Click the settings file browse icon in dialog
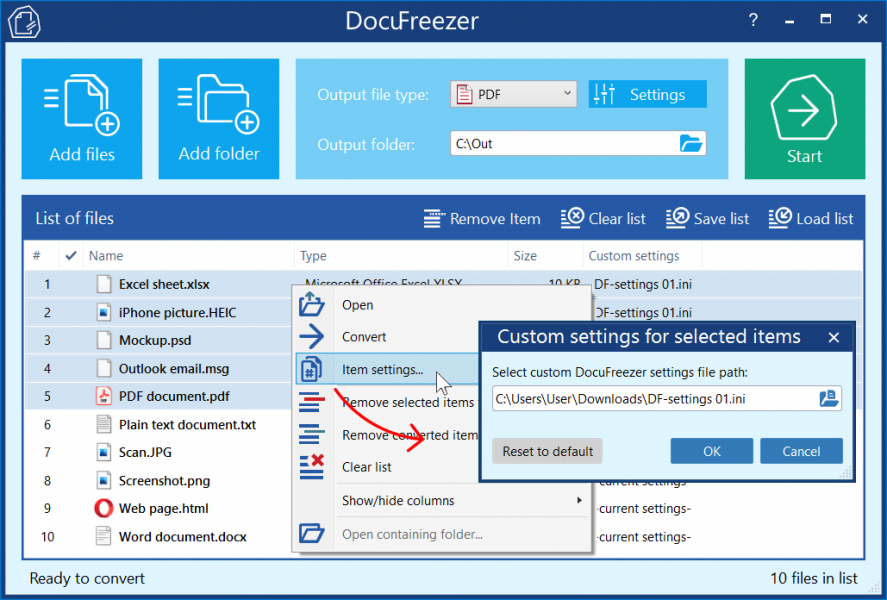This screenshot has width=887, height=600. coord(829,397)
